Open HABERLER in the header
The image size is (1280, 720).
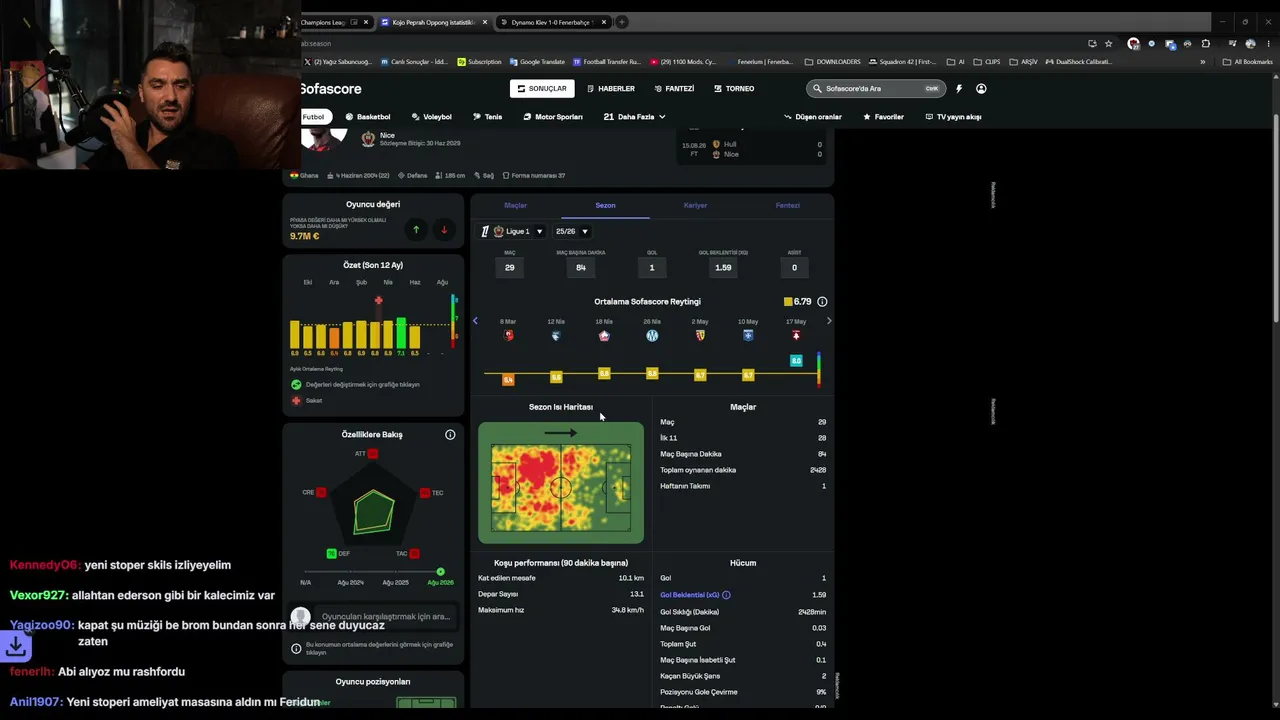(x=611, y=89)
